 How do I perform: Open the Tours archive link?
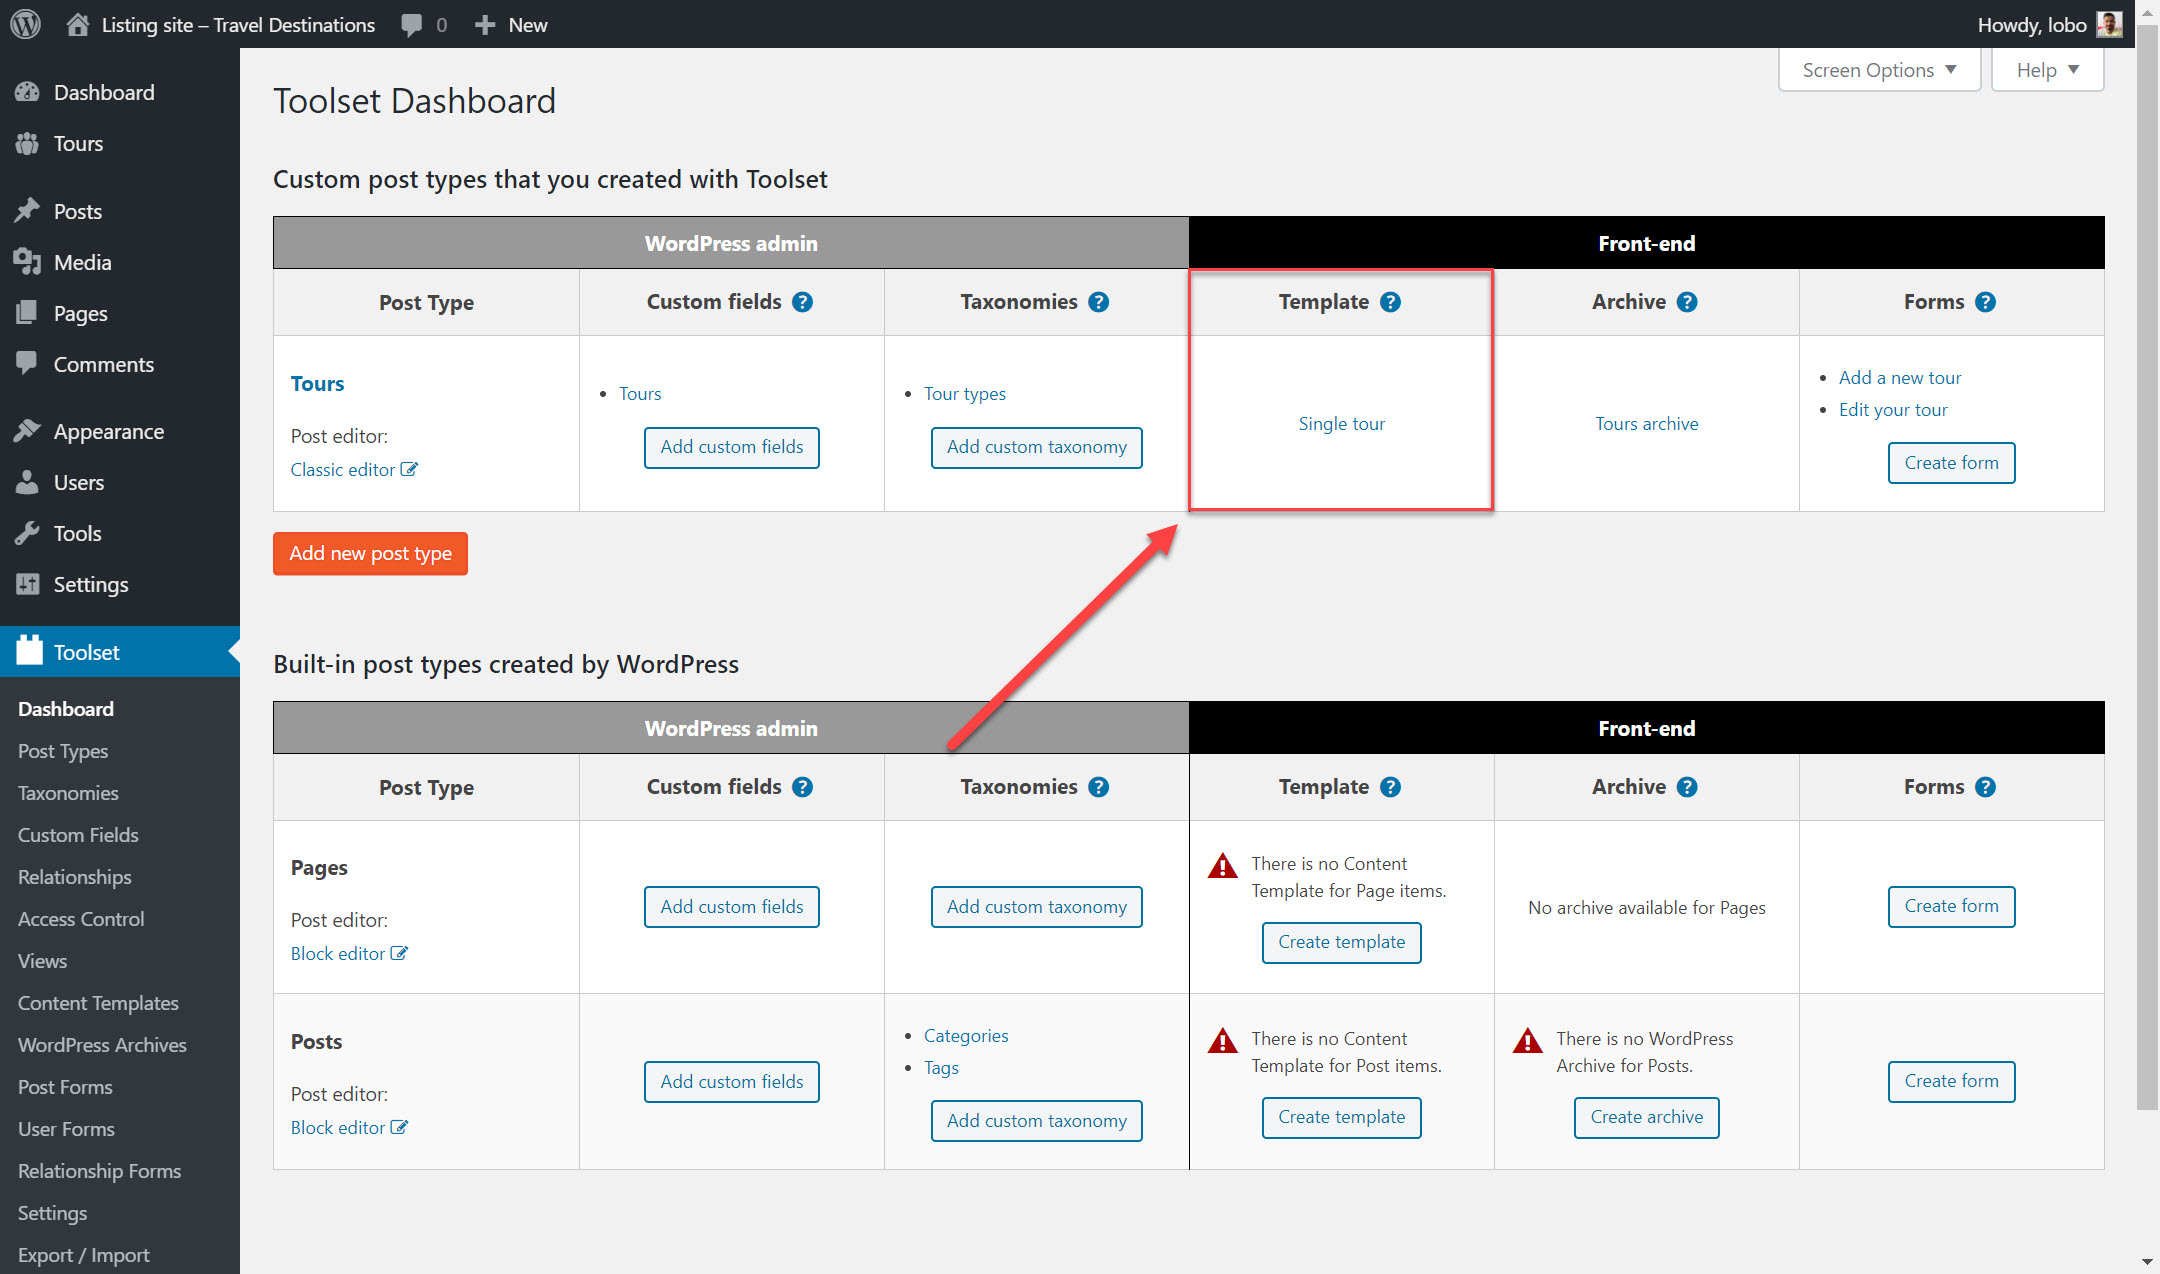coord(1647,424)
